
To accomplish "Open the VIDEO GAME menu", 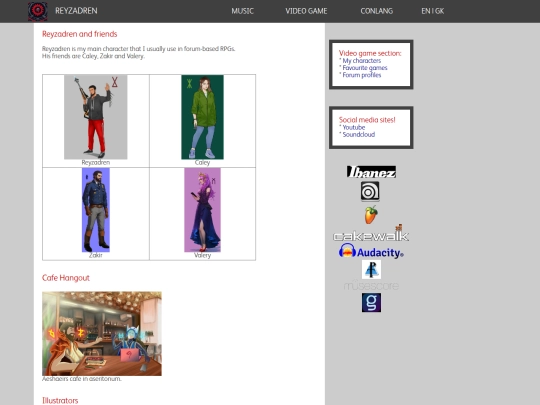I will click(x=306, y=11).
